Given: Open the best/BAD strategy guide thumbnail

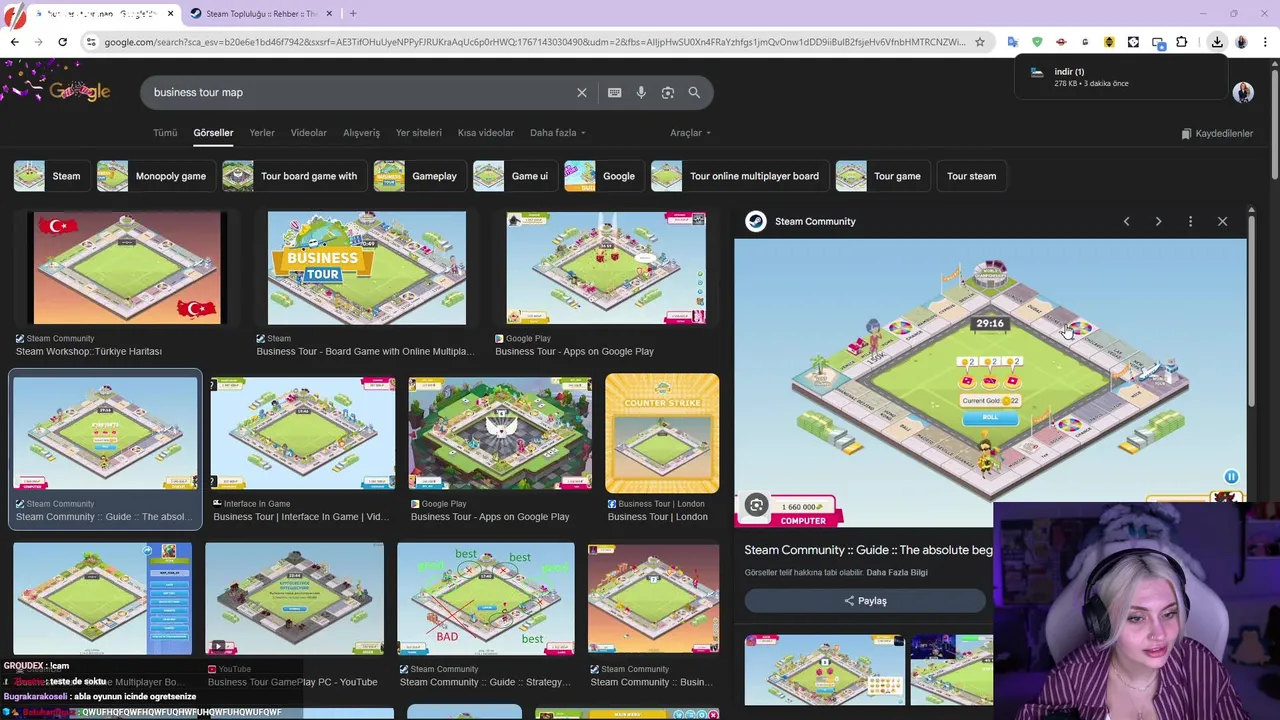Looking at the screenshot, I should point(485,599).
